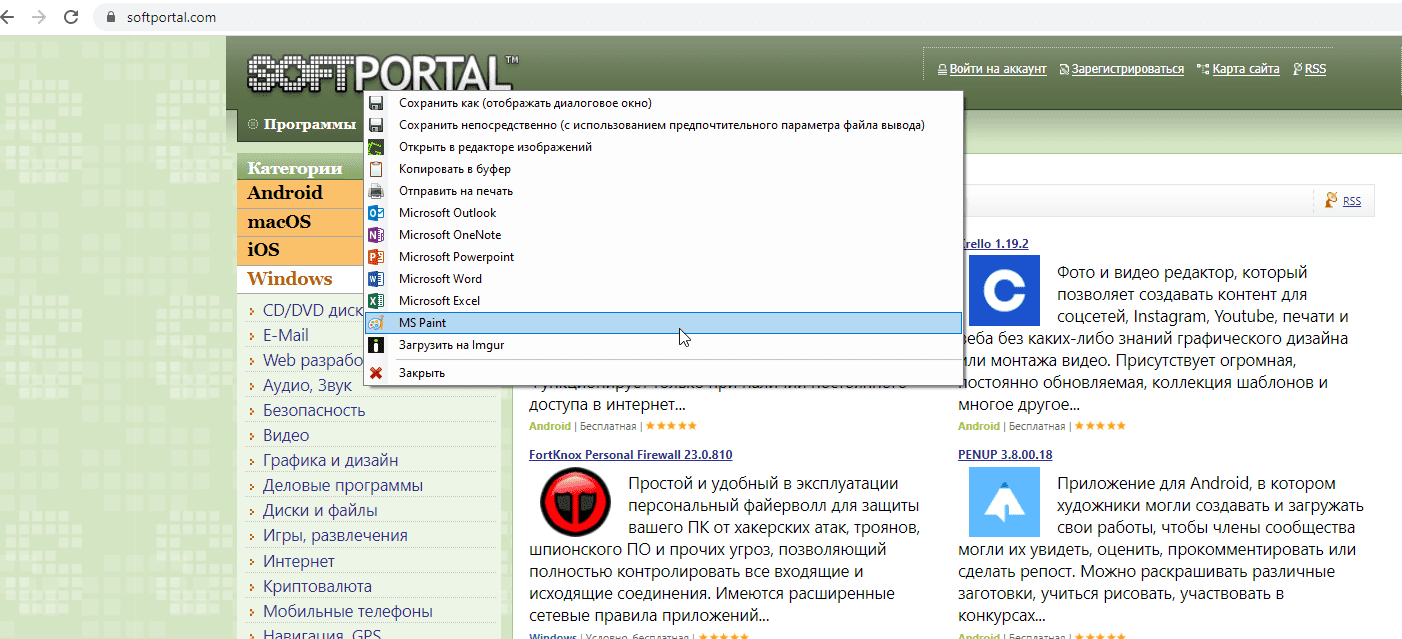Click the Imgur upload icon
Screen dimensions: 1402x639
coord(376,345)
